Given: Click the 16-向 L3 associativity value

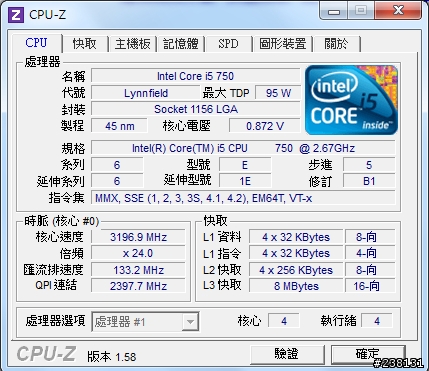Looking at the screenshot, I should click(370, 286).
